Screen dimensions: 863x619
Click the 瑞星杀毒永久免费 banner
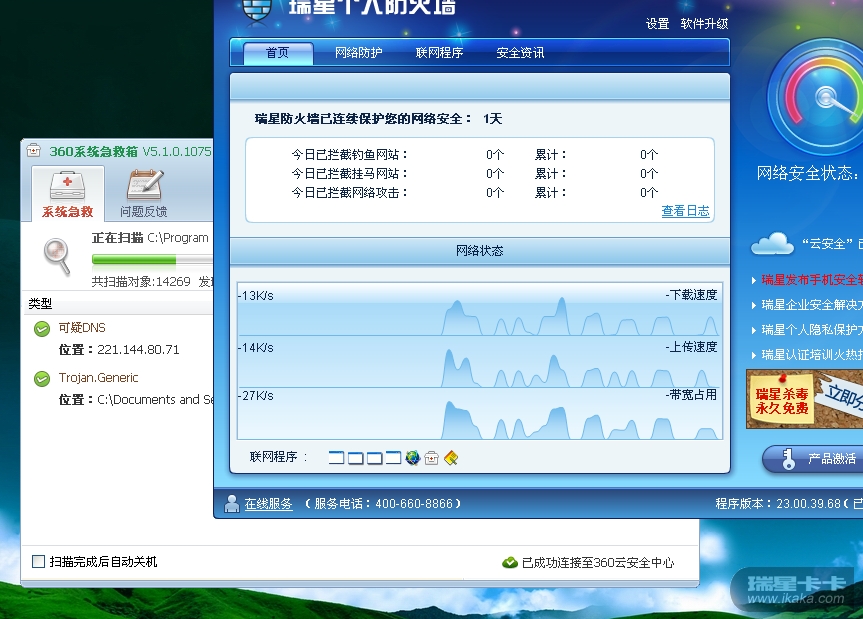(x=805, y=399)
